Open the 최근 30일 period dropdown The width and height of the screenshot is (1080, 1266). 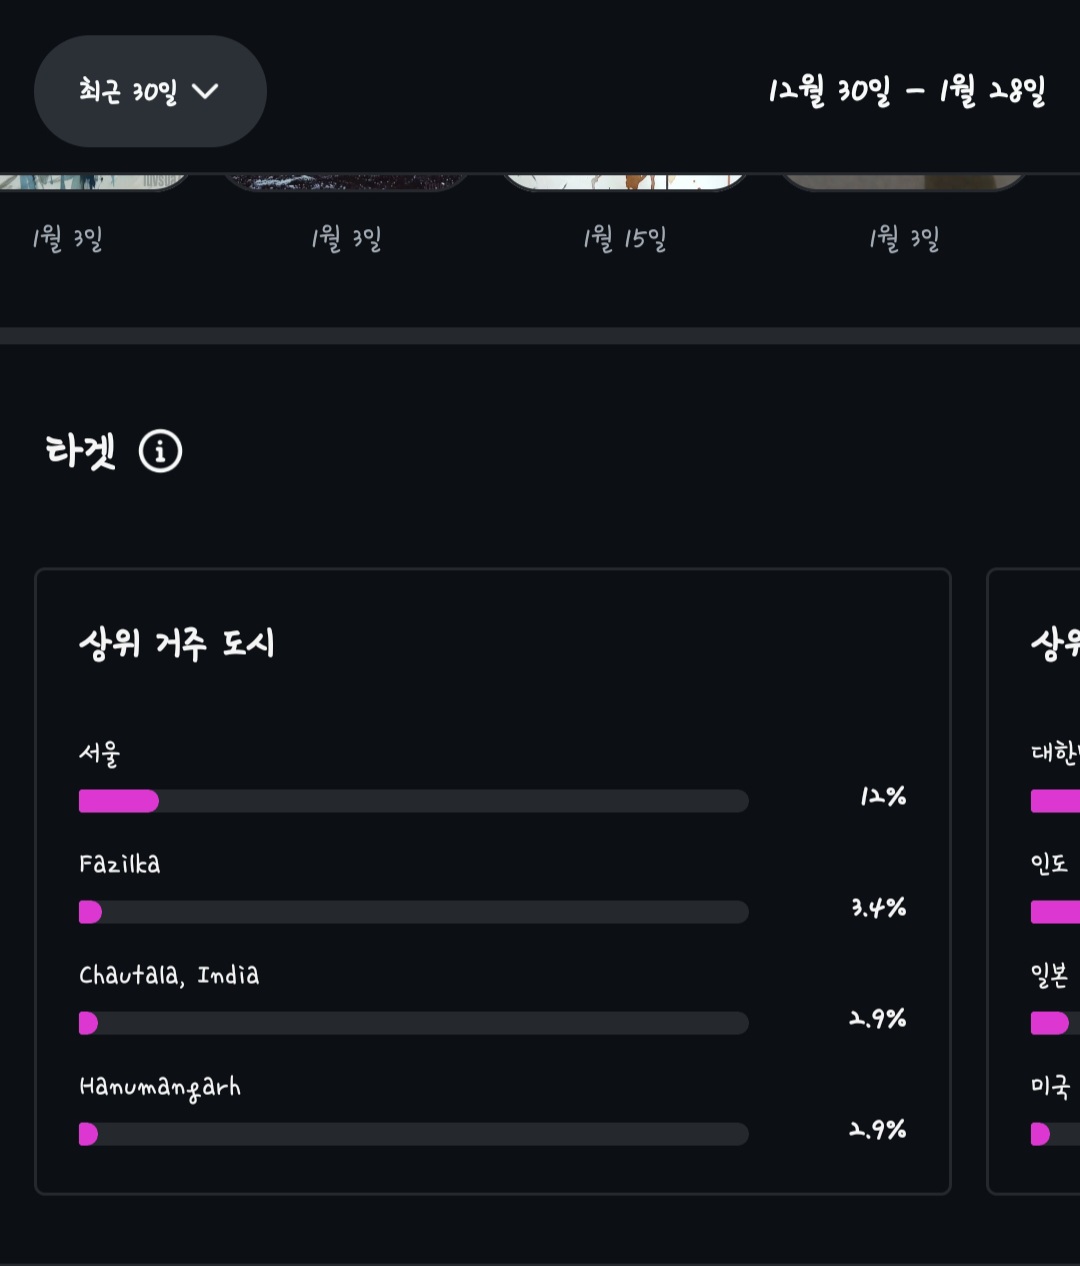[x=150, y=91]
